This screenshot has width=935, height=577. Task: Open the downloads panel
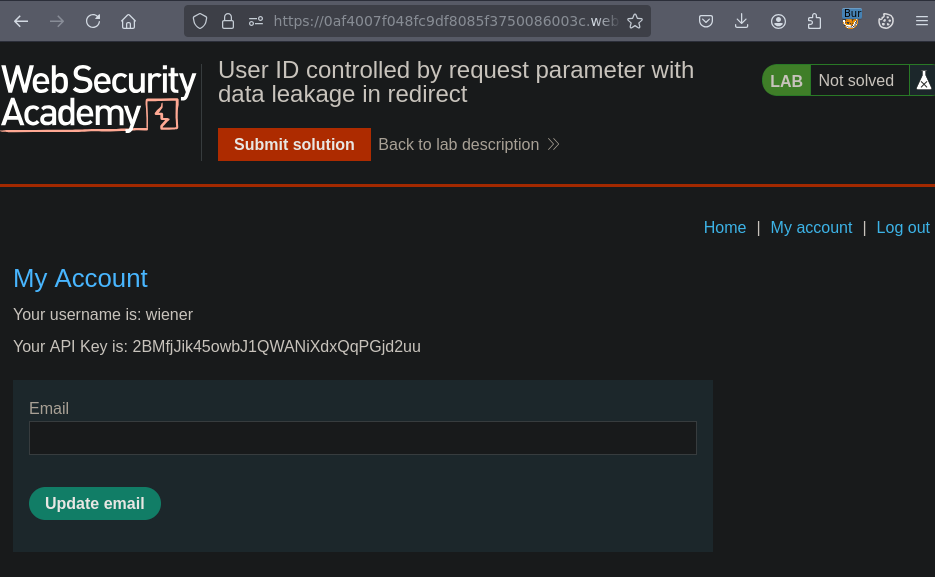(x=742, y=21)
